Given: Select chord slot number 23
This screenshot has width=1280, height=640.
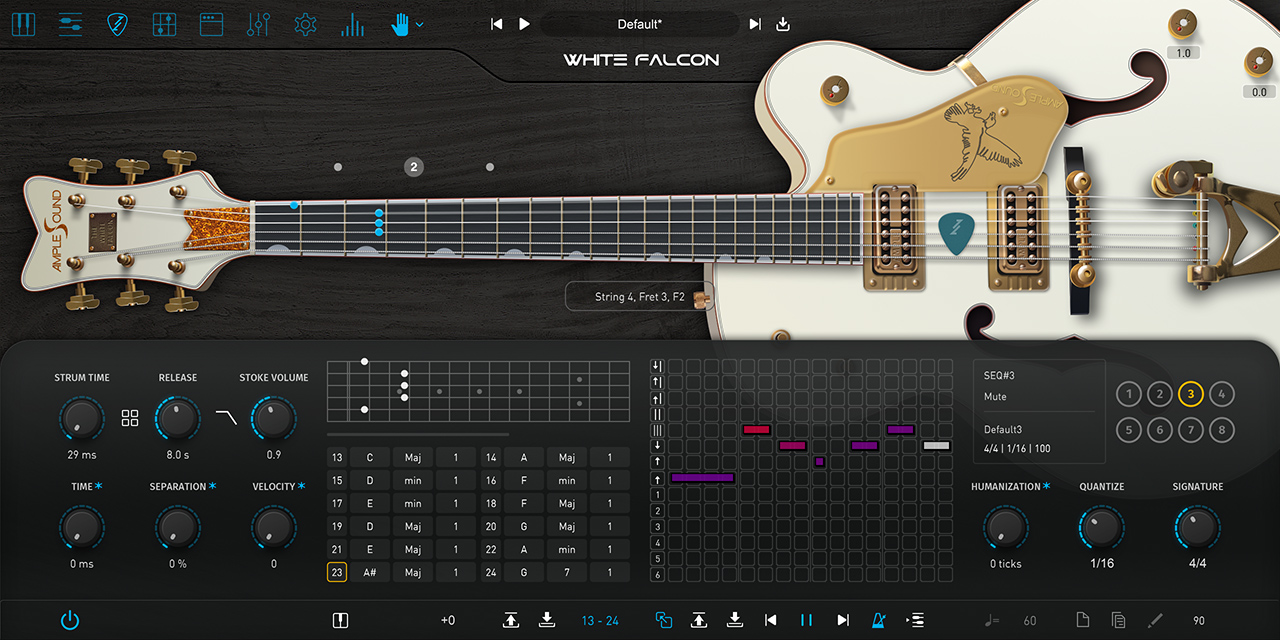Looking at the screenshot, I should point(337,573).
